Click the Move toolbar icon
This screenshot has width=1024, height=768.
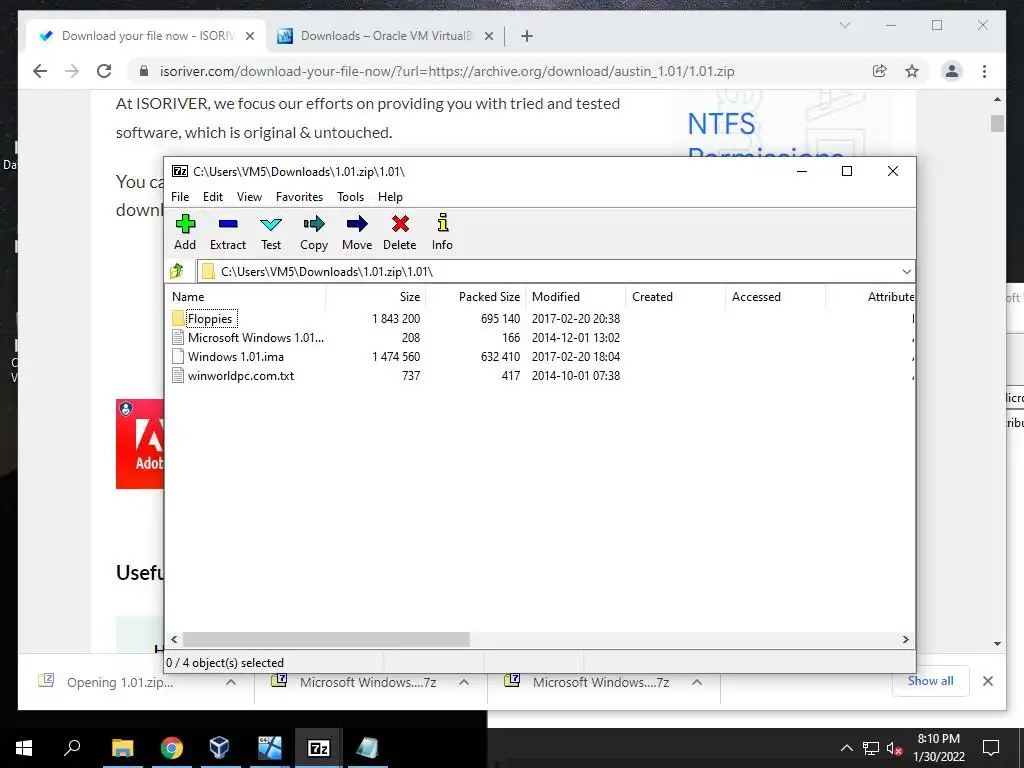tap(357, 232)
